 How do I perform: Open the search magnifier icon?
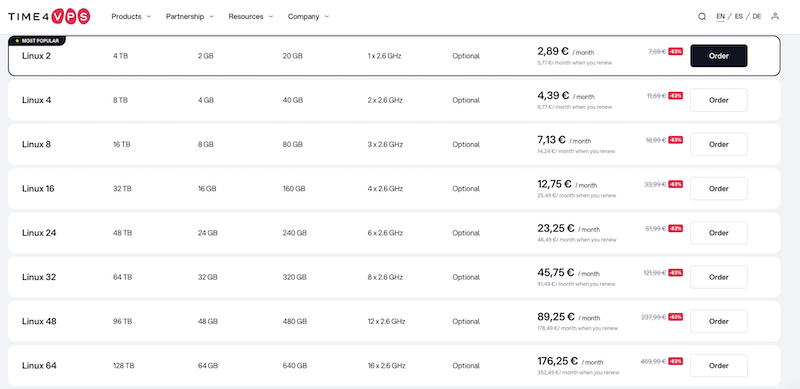click(702, 16)
